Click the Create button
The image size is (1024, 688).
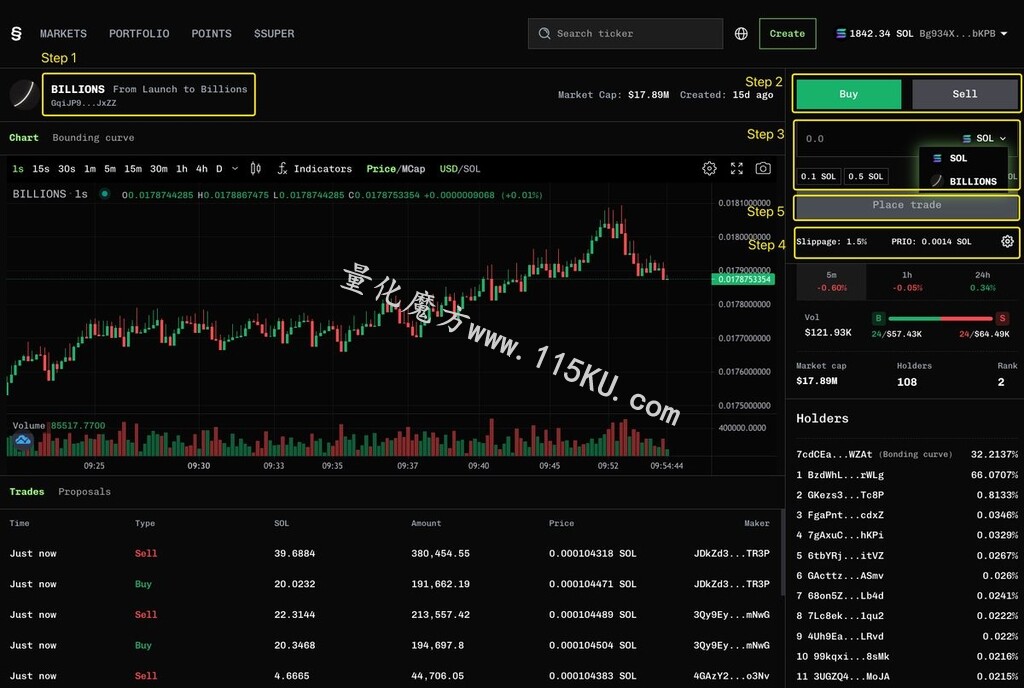click(x=788, y=33)
